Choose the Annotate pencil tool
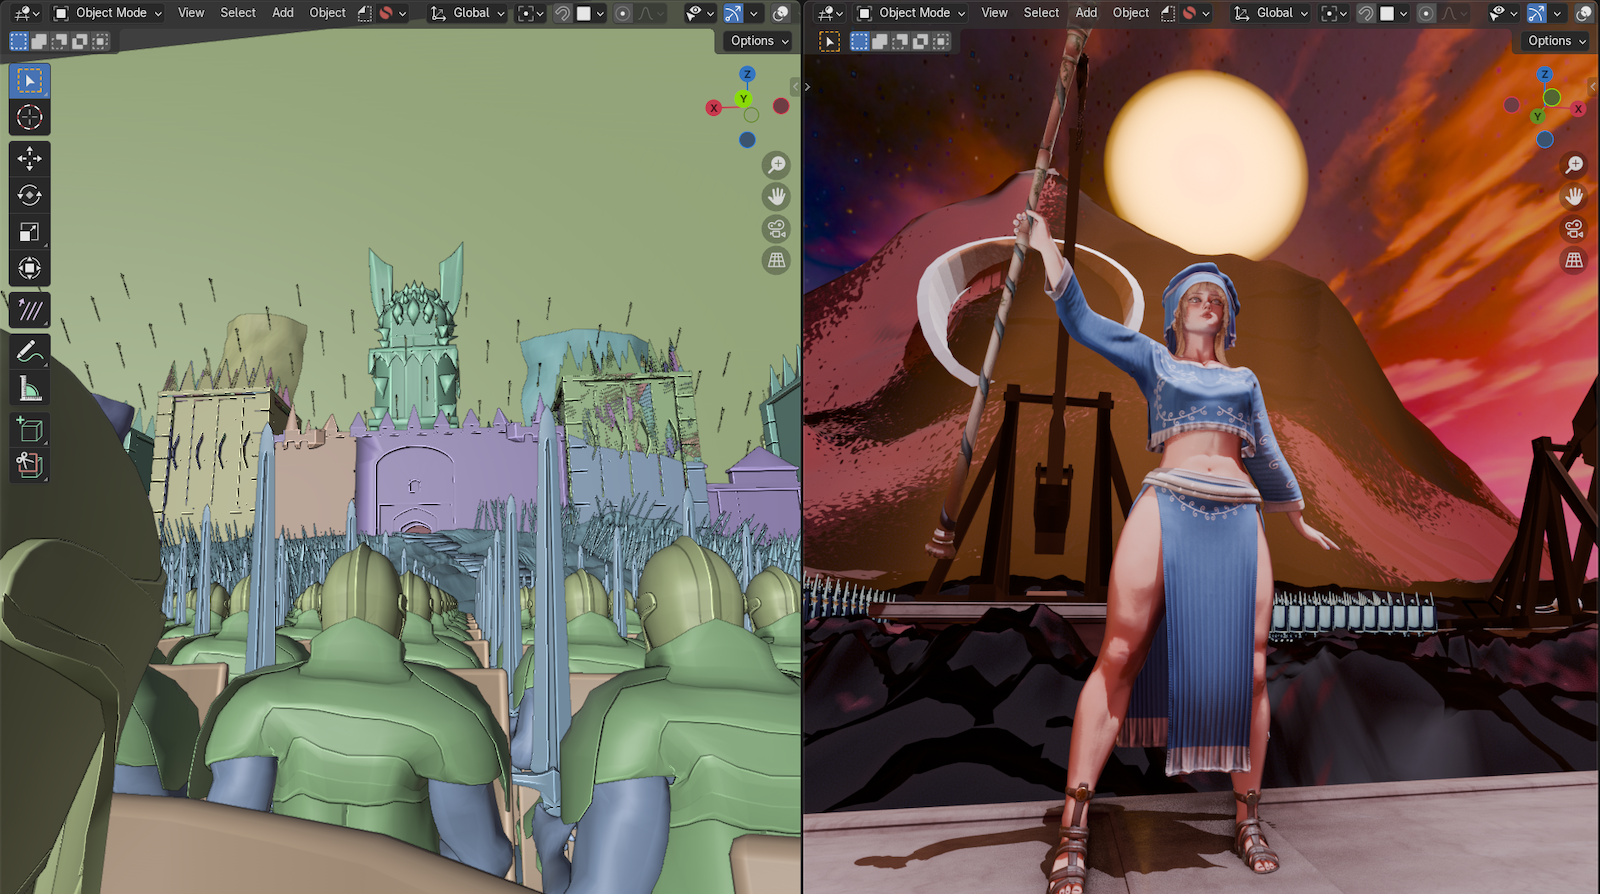The height and width of the screenshot is (894, 1600). pos(29,352)
